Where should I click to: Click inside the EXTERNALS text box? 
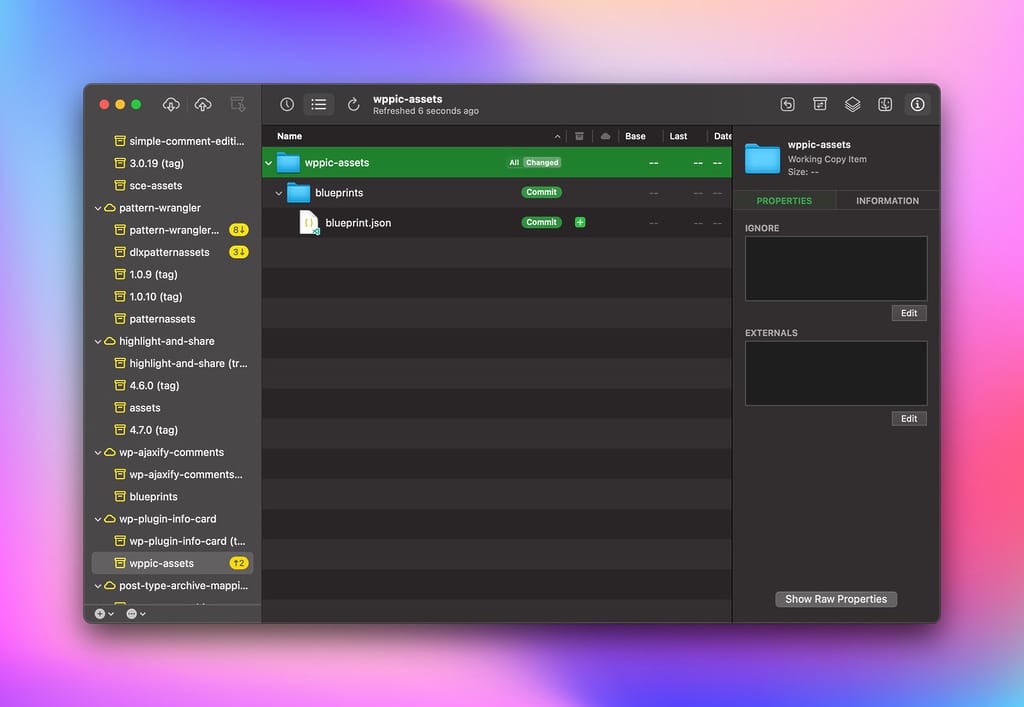(x=836, y=373)
